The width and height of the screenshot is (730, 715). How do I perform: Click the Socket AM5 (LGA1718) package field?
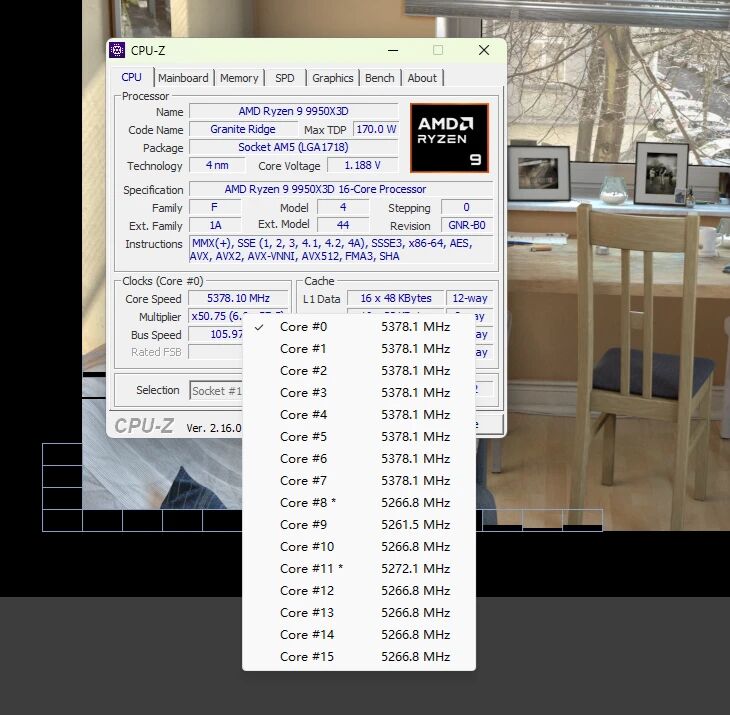[293, 148]
